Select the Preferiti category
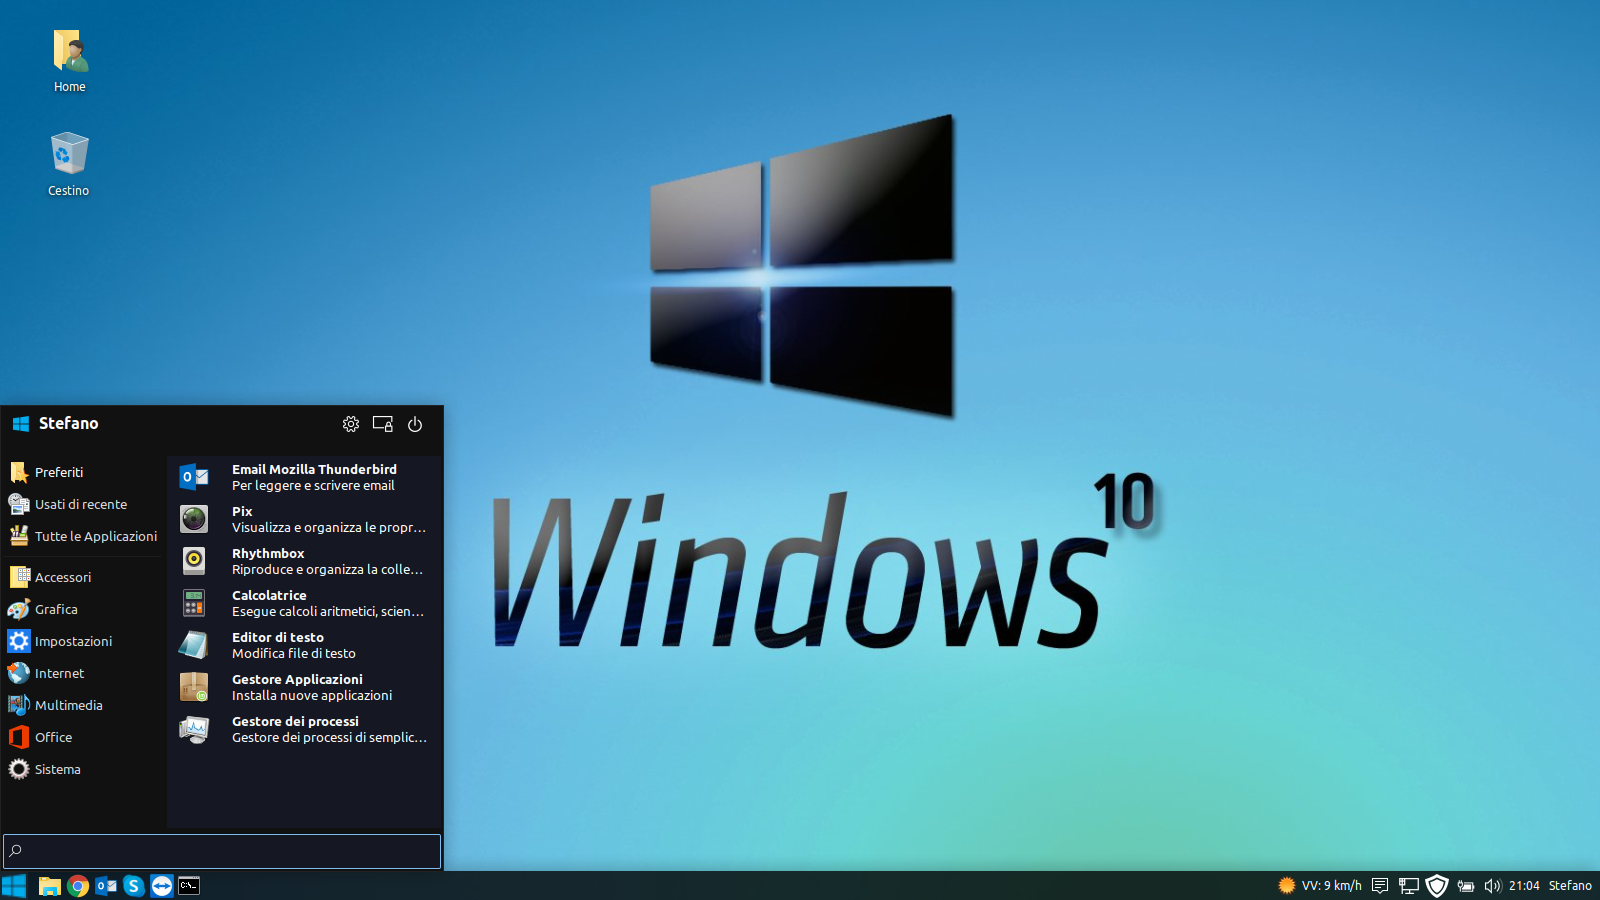Viewport: 1600px width, 900px height. pos(83,472)
